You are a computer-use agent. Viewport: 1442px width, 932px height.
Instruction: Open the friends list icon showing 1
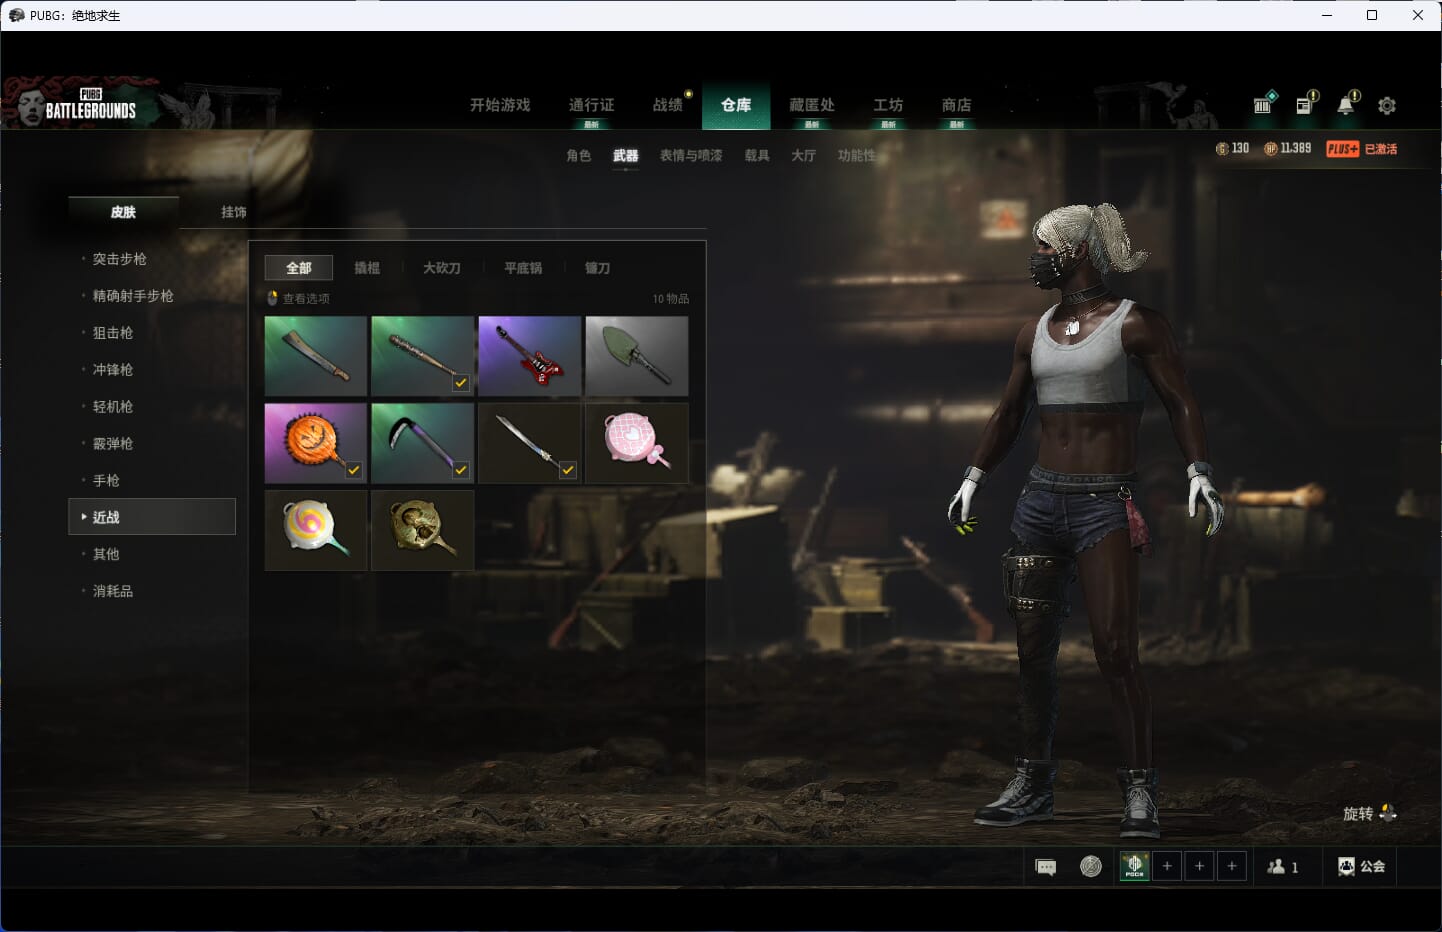pos(1283,867)
